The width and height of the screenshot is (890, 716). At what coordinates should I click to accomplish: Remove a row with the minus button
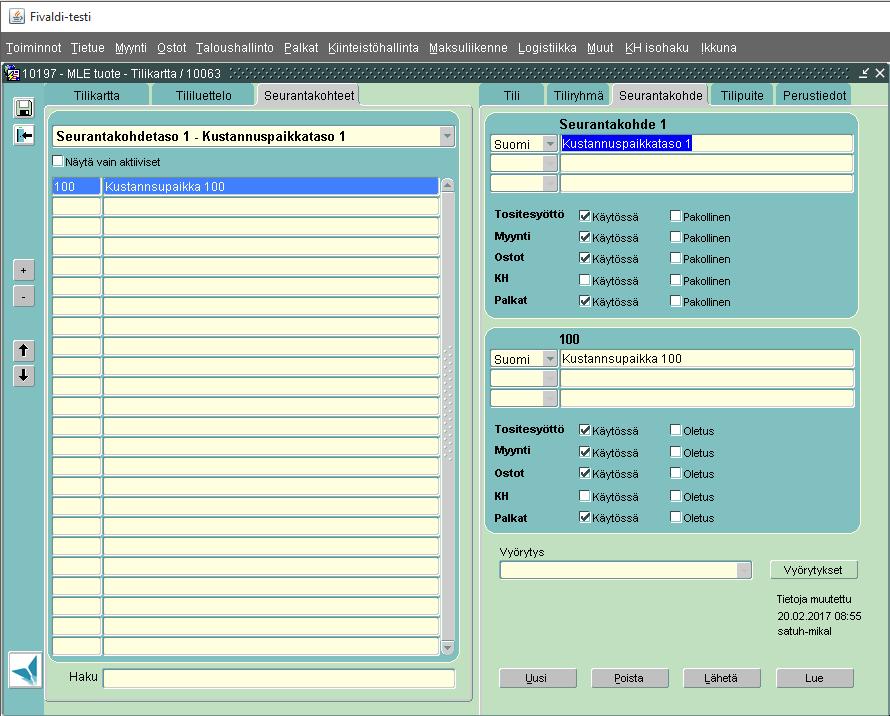click(x=23, y=296)
